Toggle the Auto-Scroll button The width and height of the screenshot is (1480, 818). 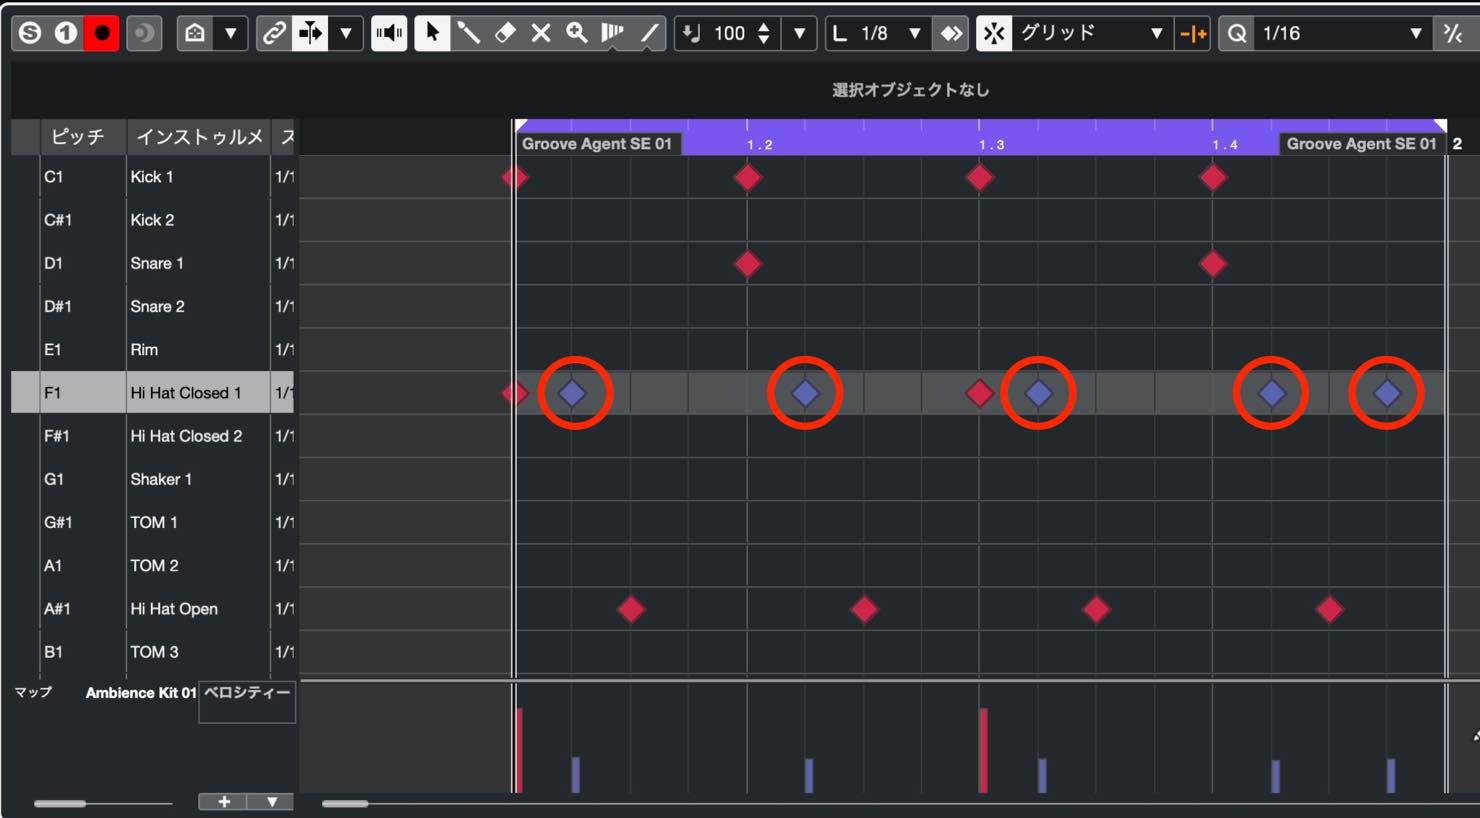[x=310, y=33]
